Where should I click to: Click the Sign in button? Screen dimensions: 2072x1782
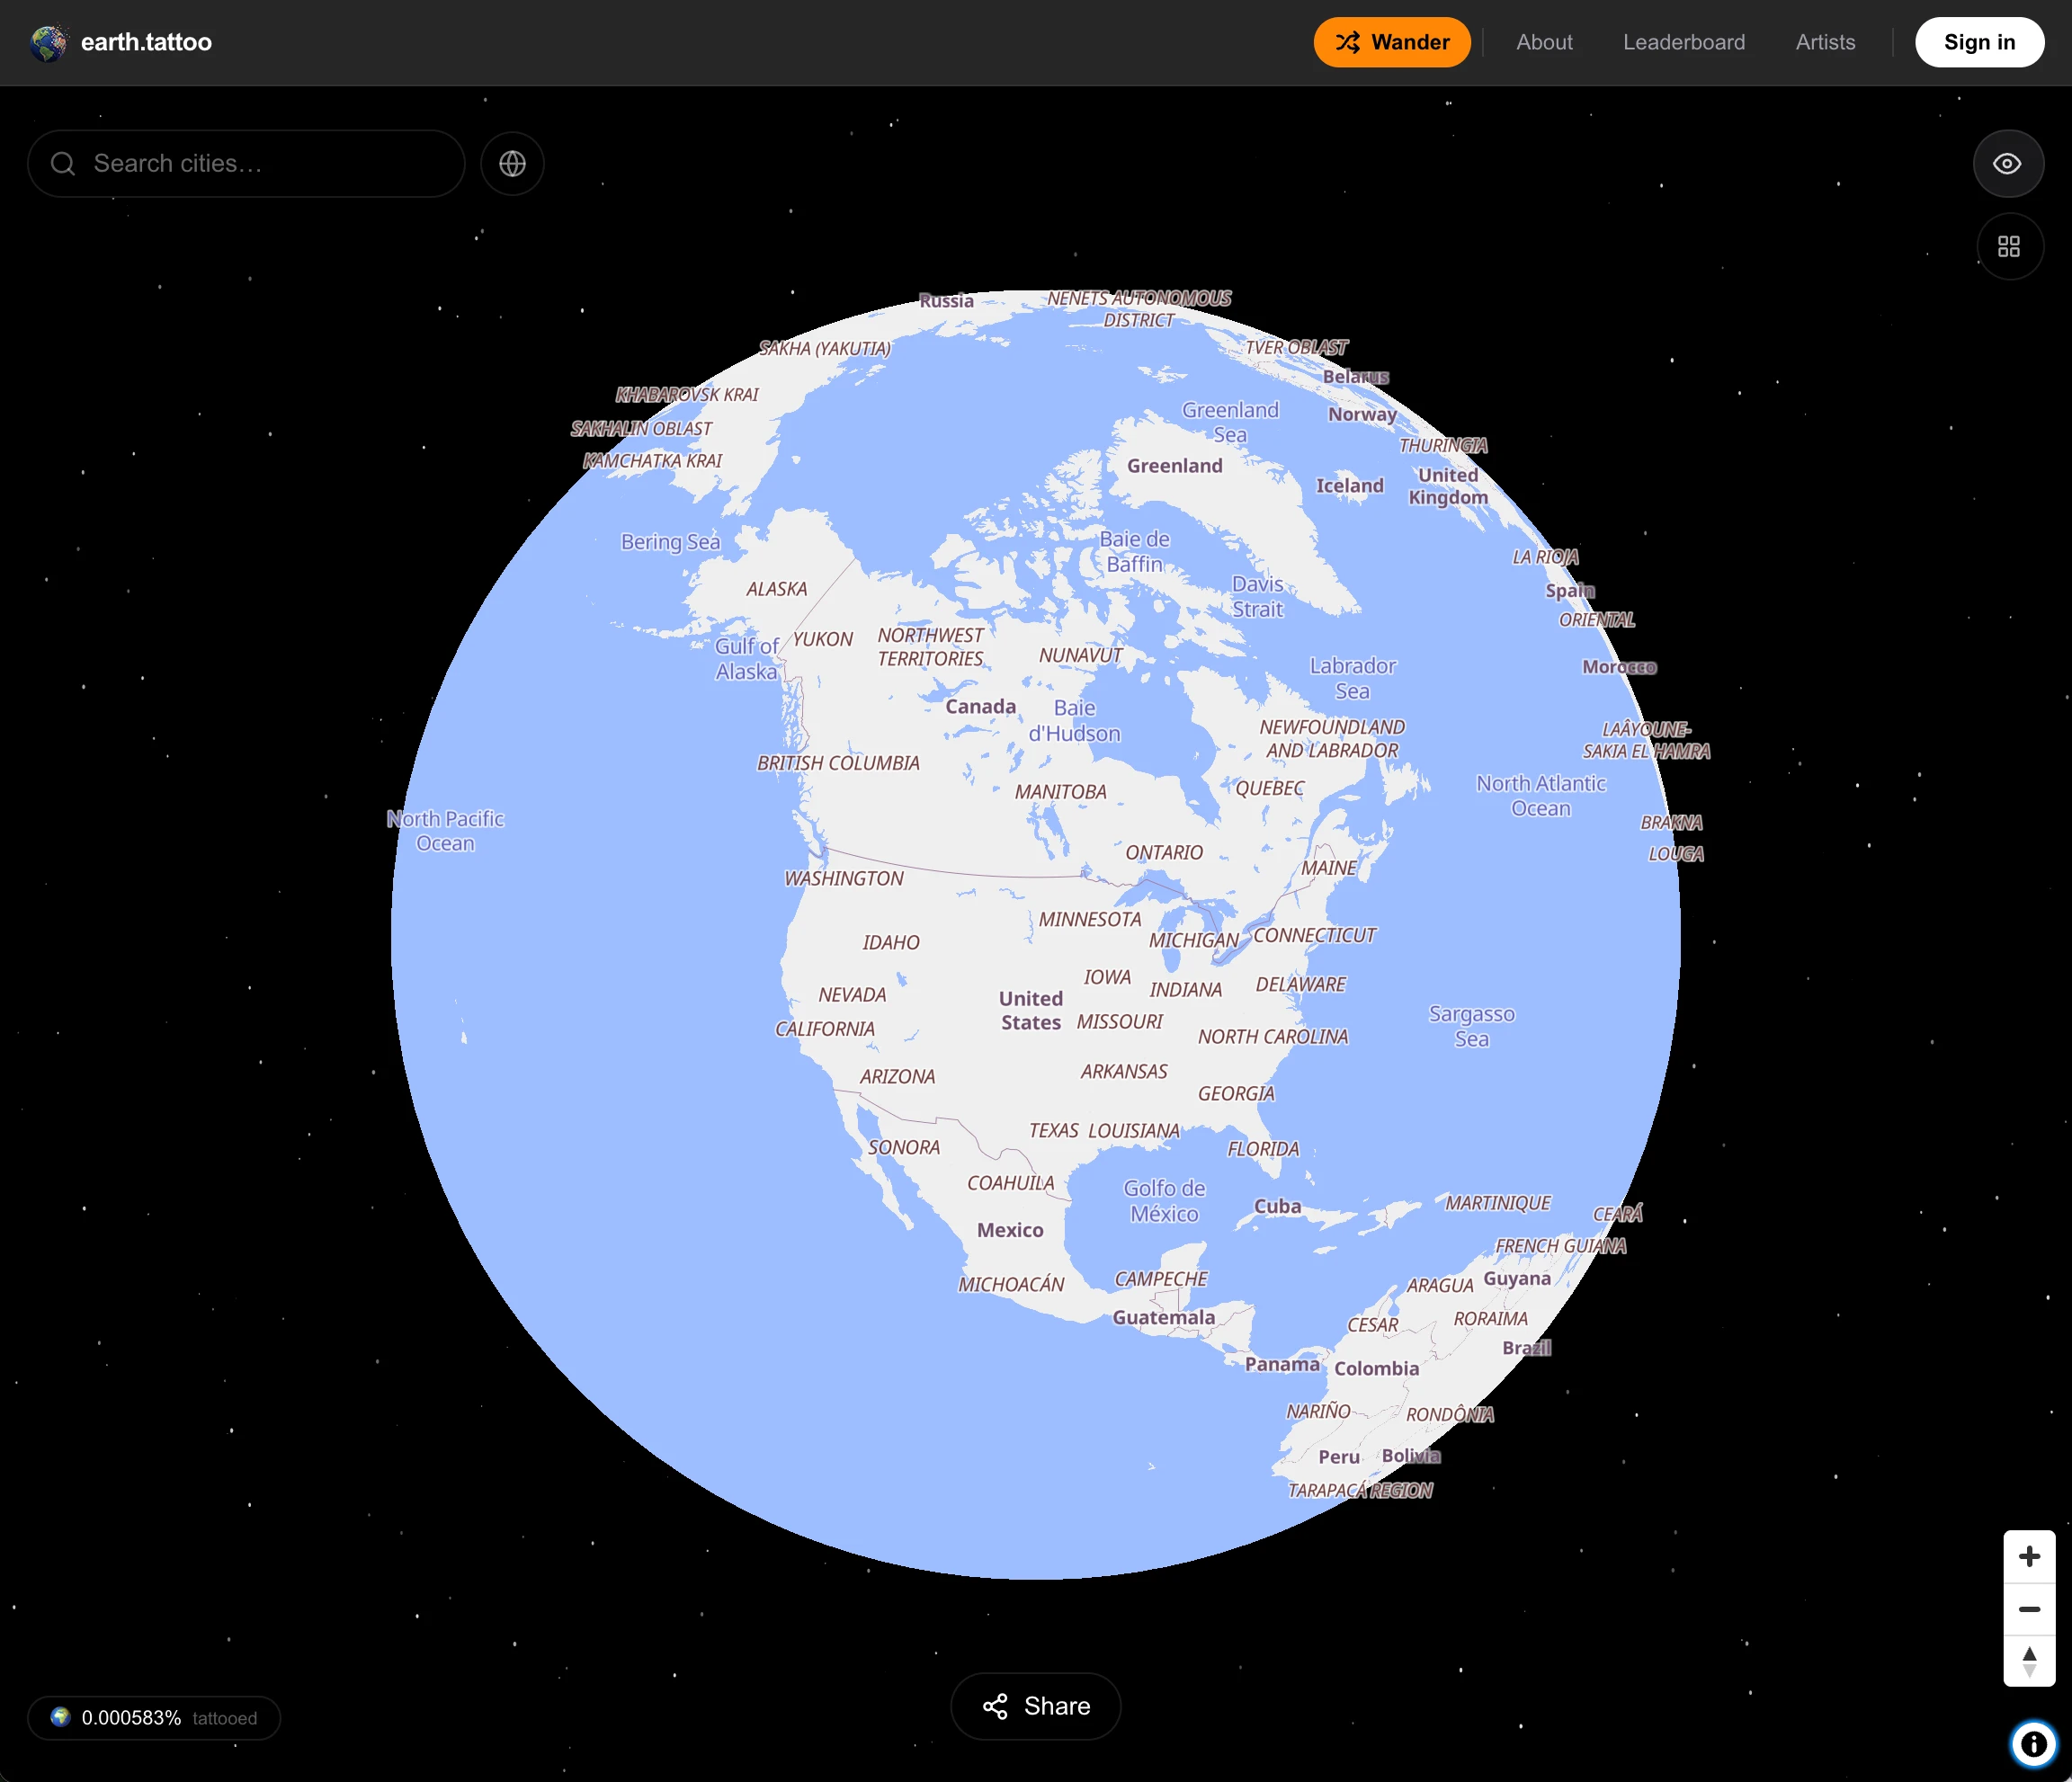(x=1978, y=42)
